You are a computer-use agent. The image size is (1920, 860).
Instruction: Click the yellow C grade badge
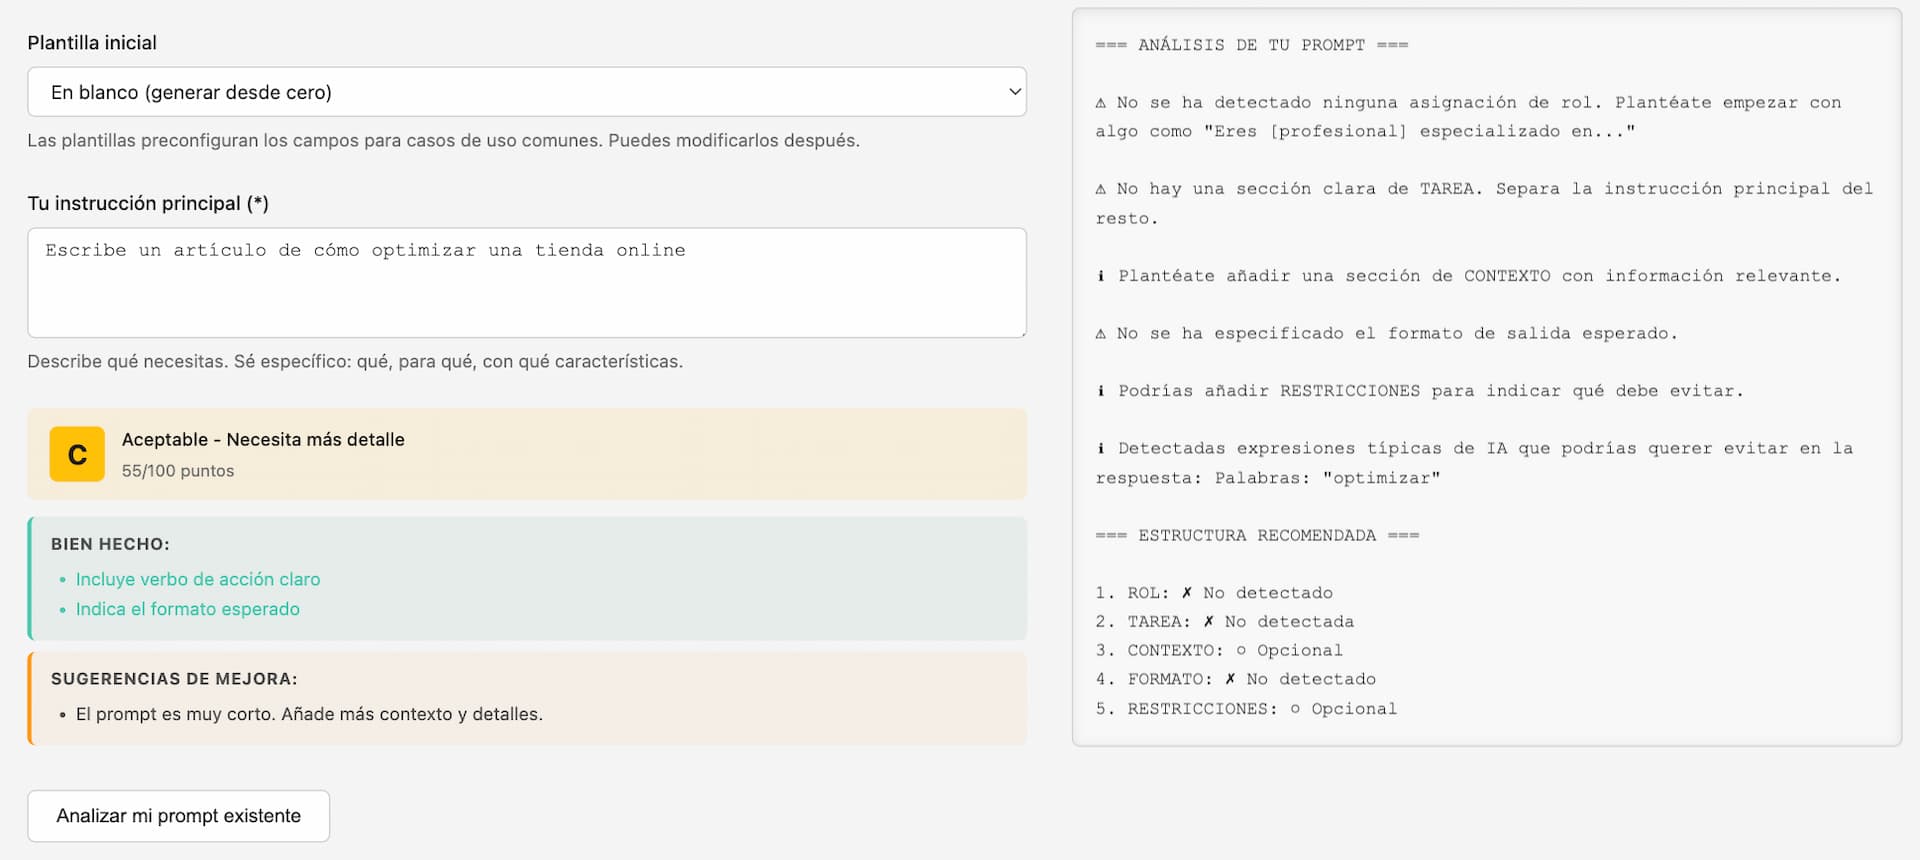tap(77, 455)
